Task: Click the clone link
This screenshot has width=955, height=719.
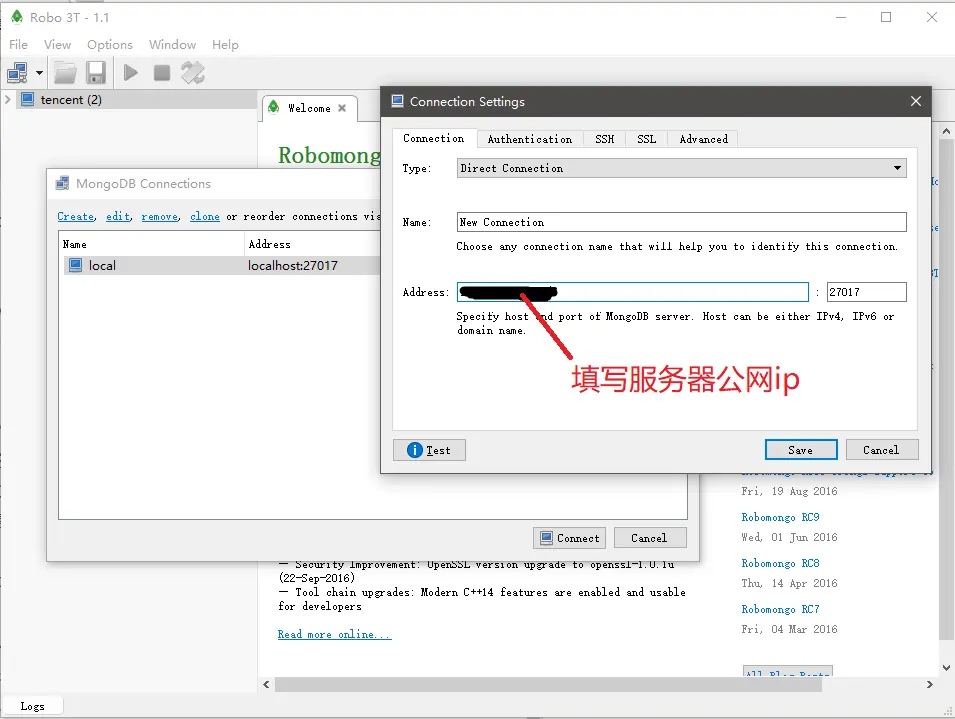Action: click(x=205, y=217)
